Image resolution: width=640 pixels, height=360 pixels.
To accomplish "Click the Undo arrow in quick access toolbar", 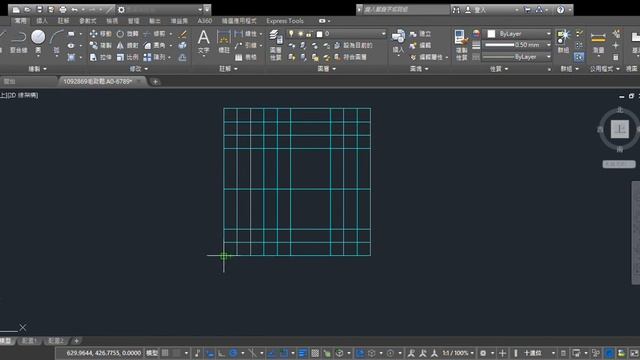I will [75, 9].
